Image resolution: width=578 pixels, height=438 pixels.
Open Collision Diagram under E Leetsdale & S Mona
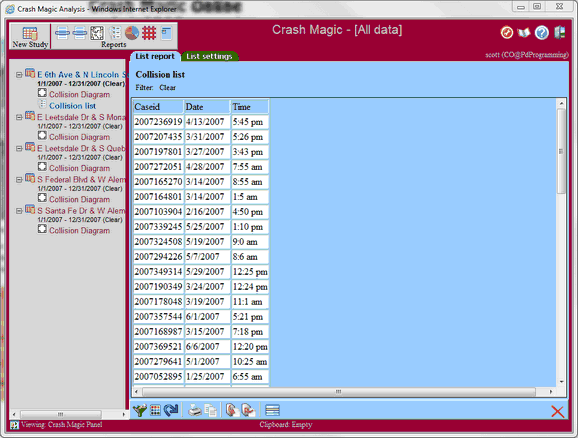click(x=79, y=137)
